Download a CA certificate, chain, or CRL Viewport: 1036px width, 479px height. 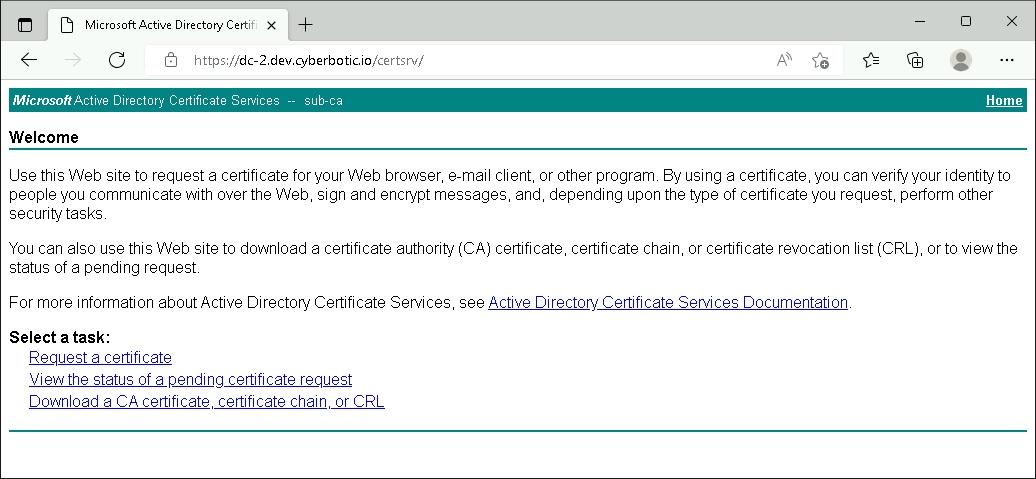(206, 401)
